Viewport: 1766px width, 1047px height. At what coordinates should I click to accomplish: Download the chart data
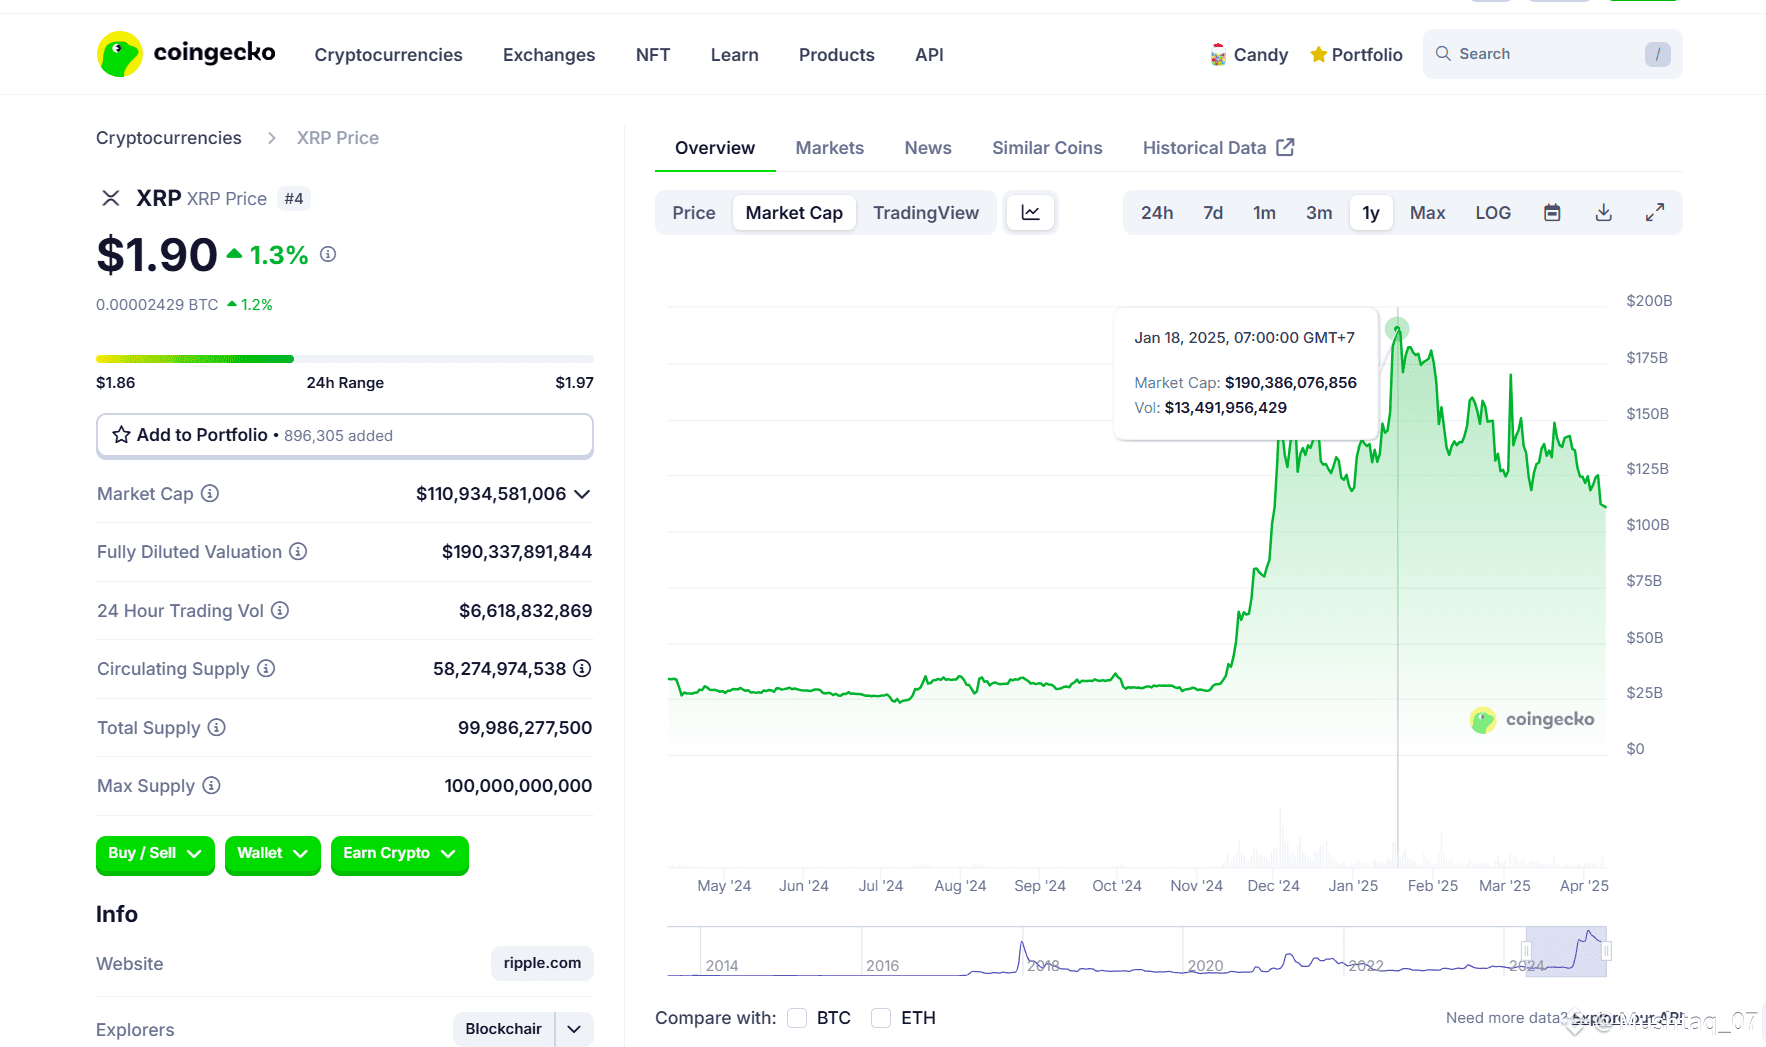coord(1603,213)
